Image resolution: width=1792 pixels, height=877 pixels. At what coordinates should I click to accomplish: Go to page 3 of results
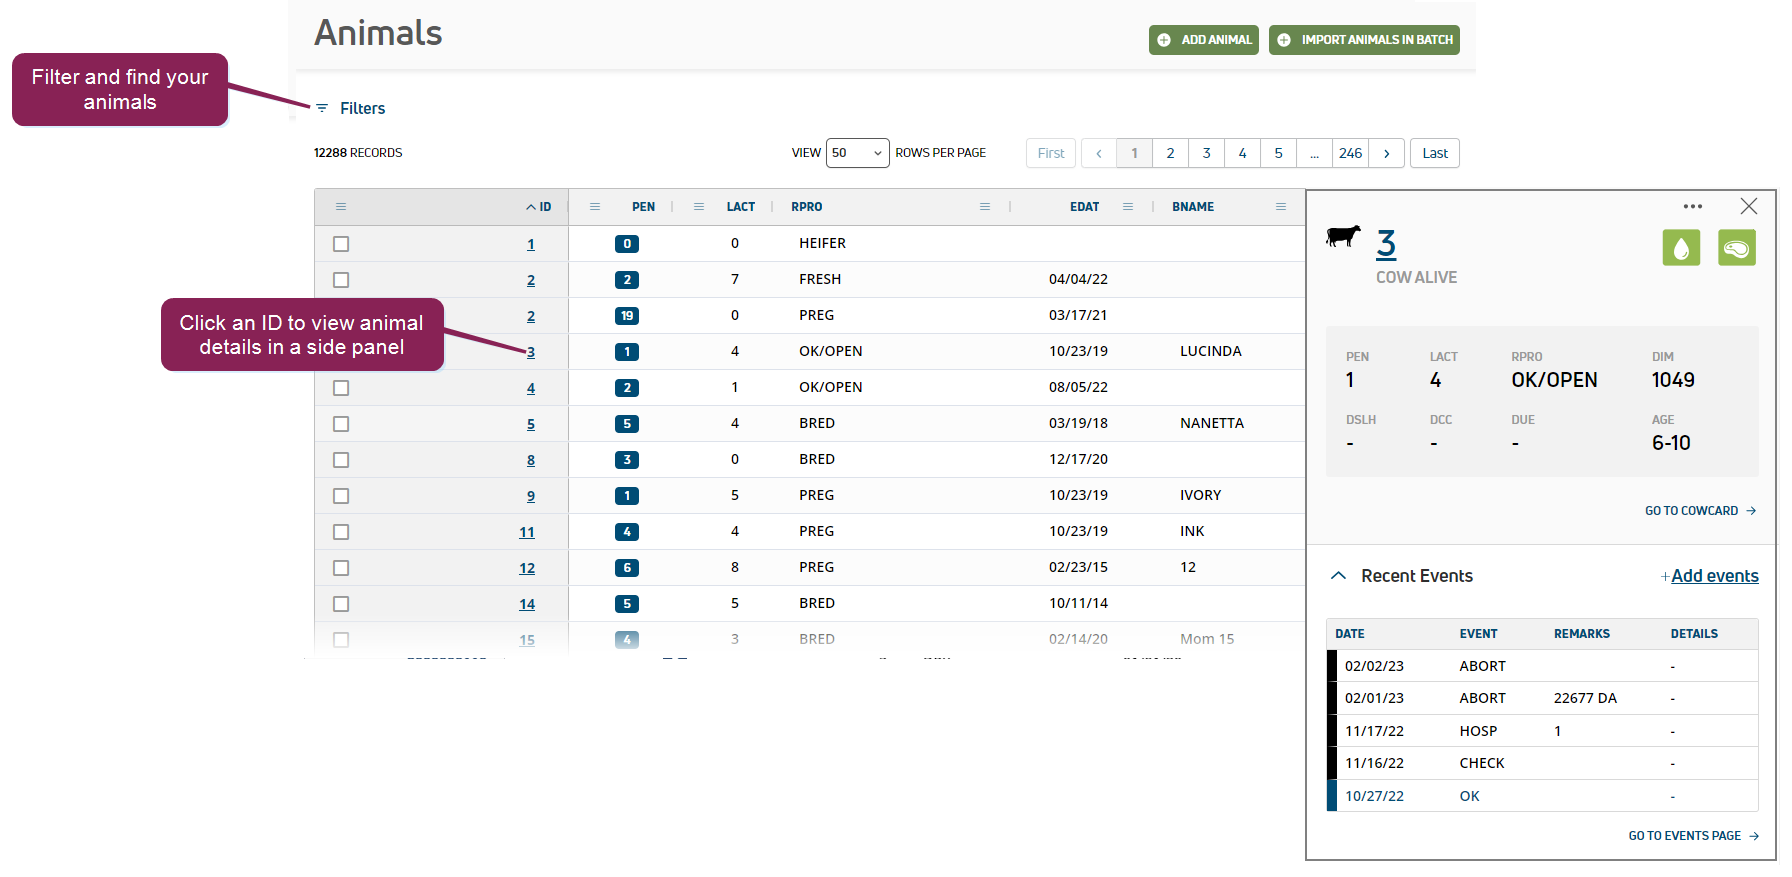coord(1206,153)
